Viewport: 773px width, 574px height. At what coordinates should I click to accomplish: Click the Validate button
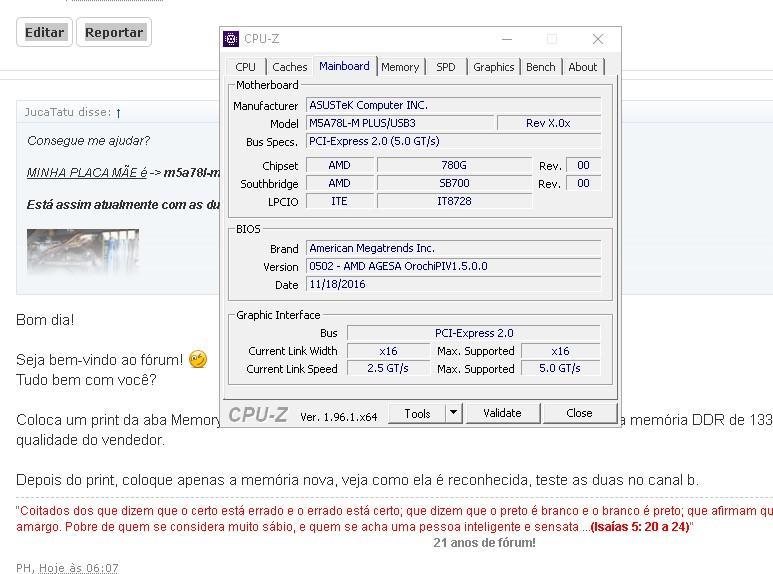click(x=502, y=413)
